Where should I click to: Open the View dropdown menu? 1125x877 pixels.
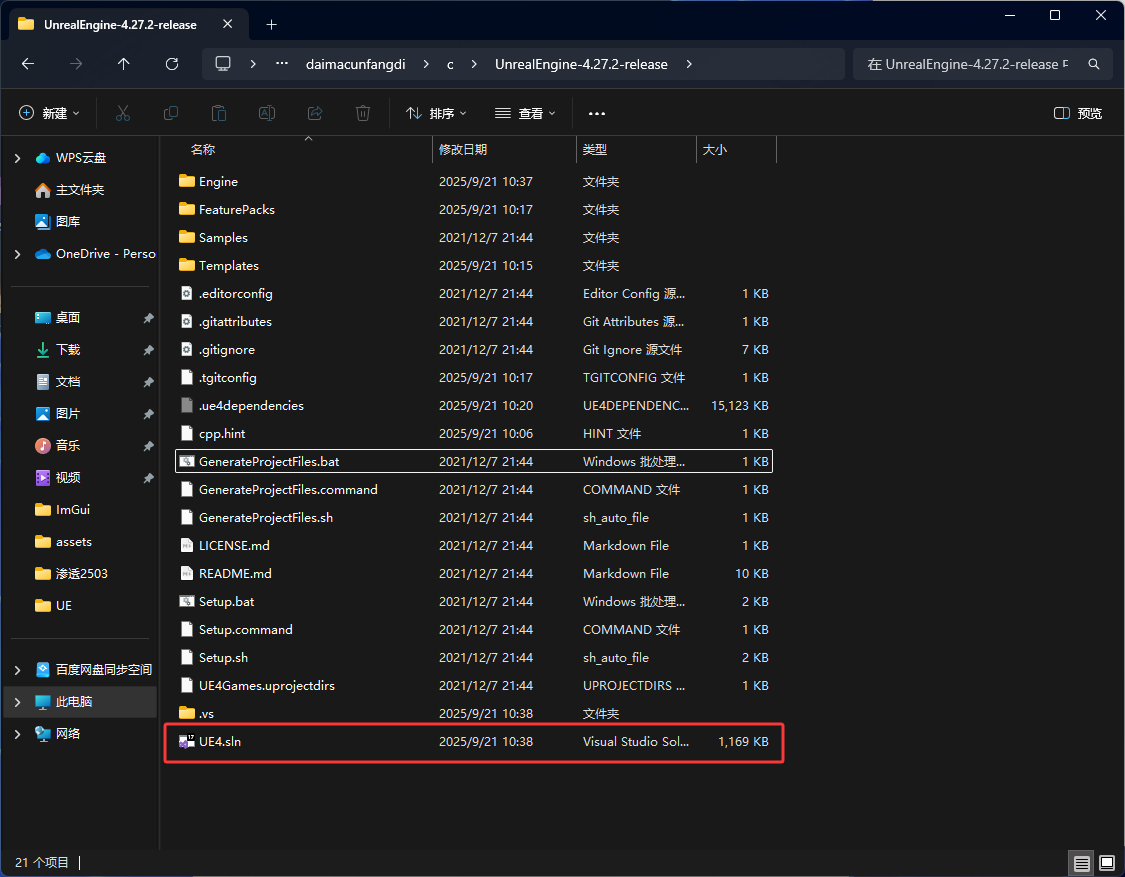(x=525, y=113)
